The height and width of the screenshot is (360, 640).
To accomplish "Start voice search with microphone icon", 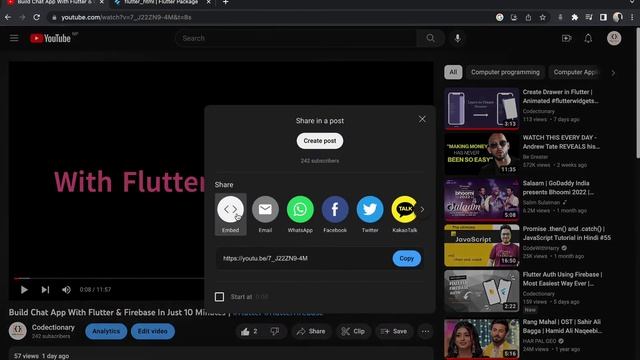I will click(458, 38).
